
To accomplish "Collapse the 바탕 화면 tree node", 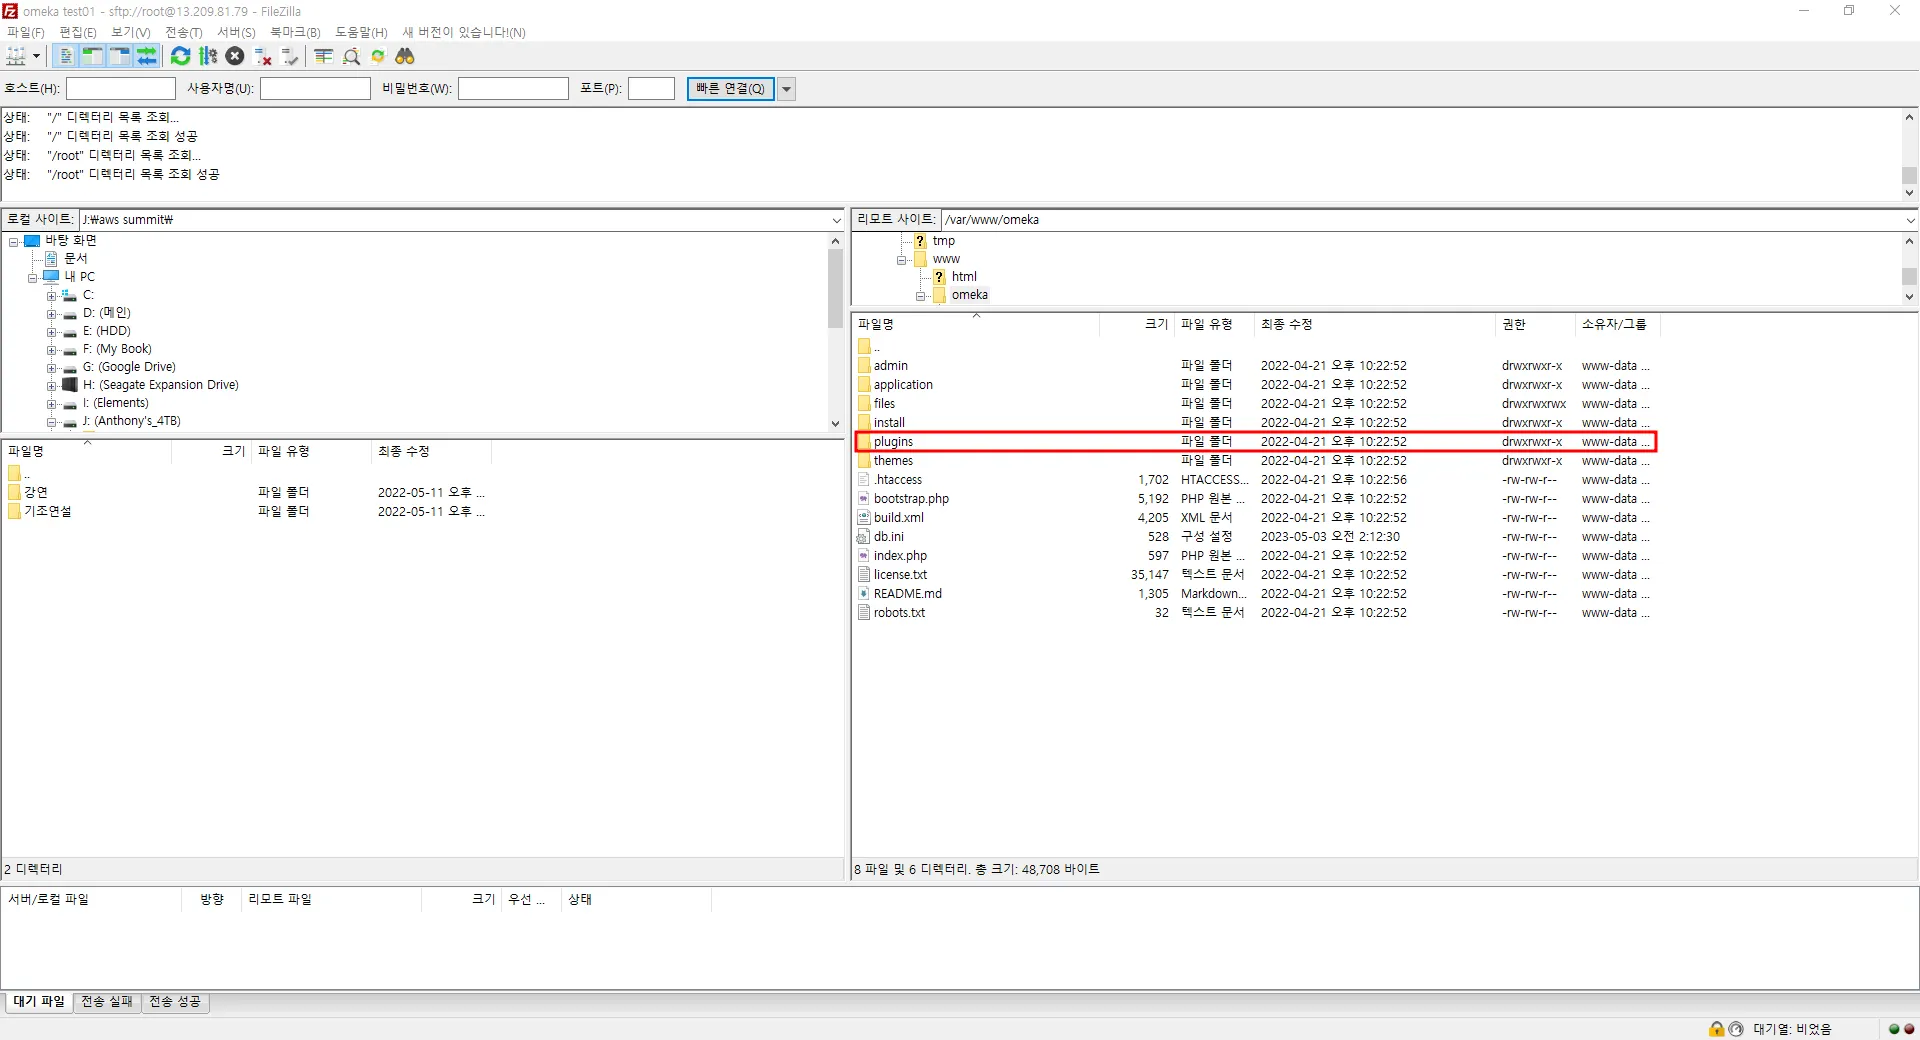I will point(14,241).
